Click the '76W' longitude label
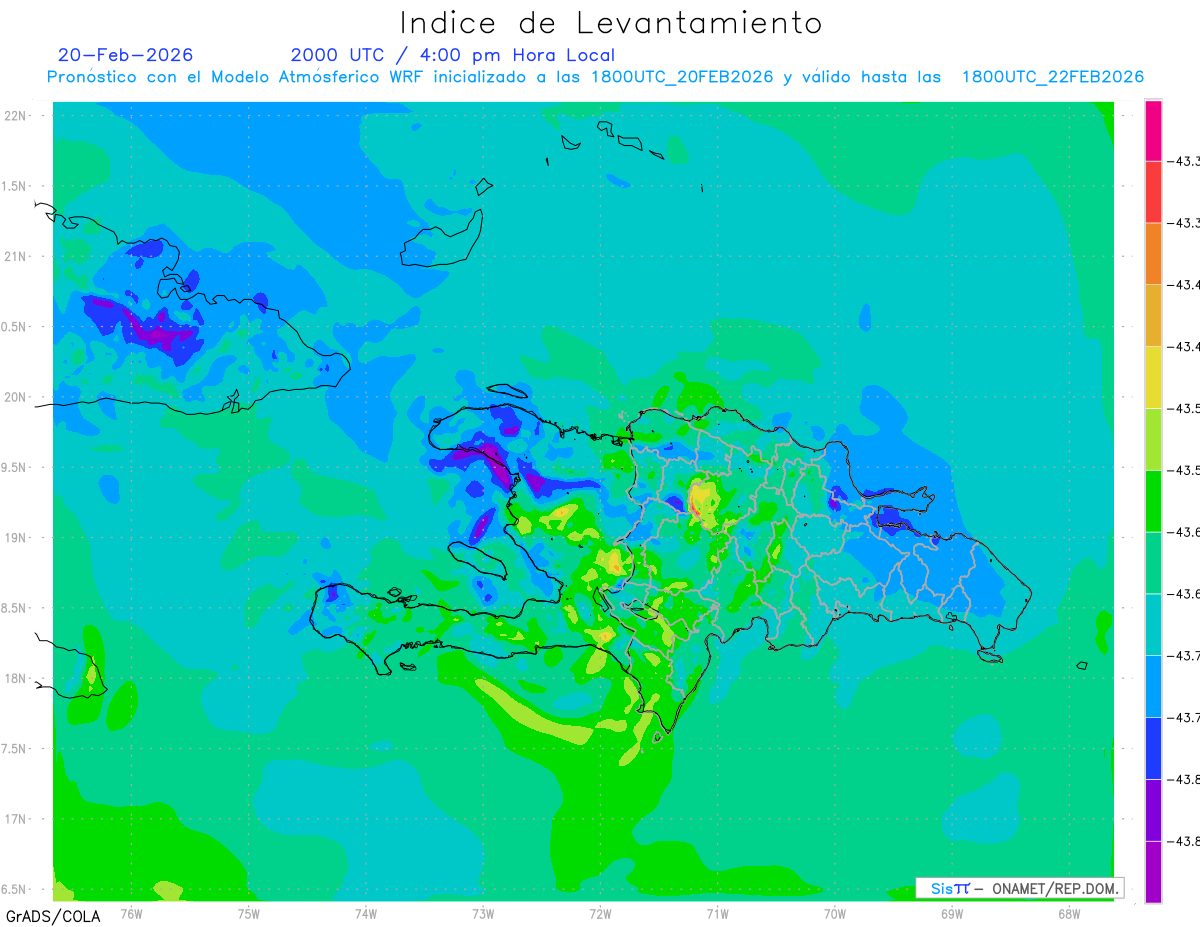 (x=131, y=912)
